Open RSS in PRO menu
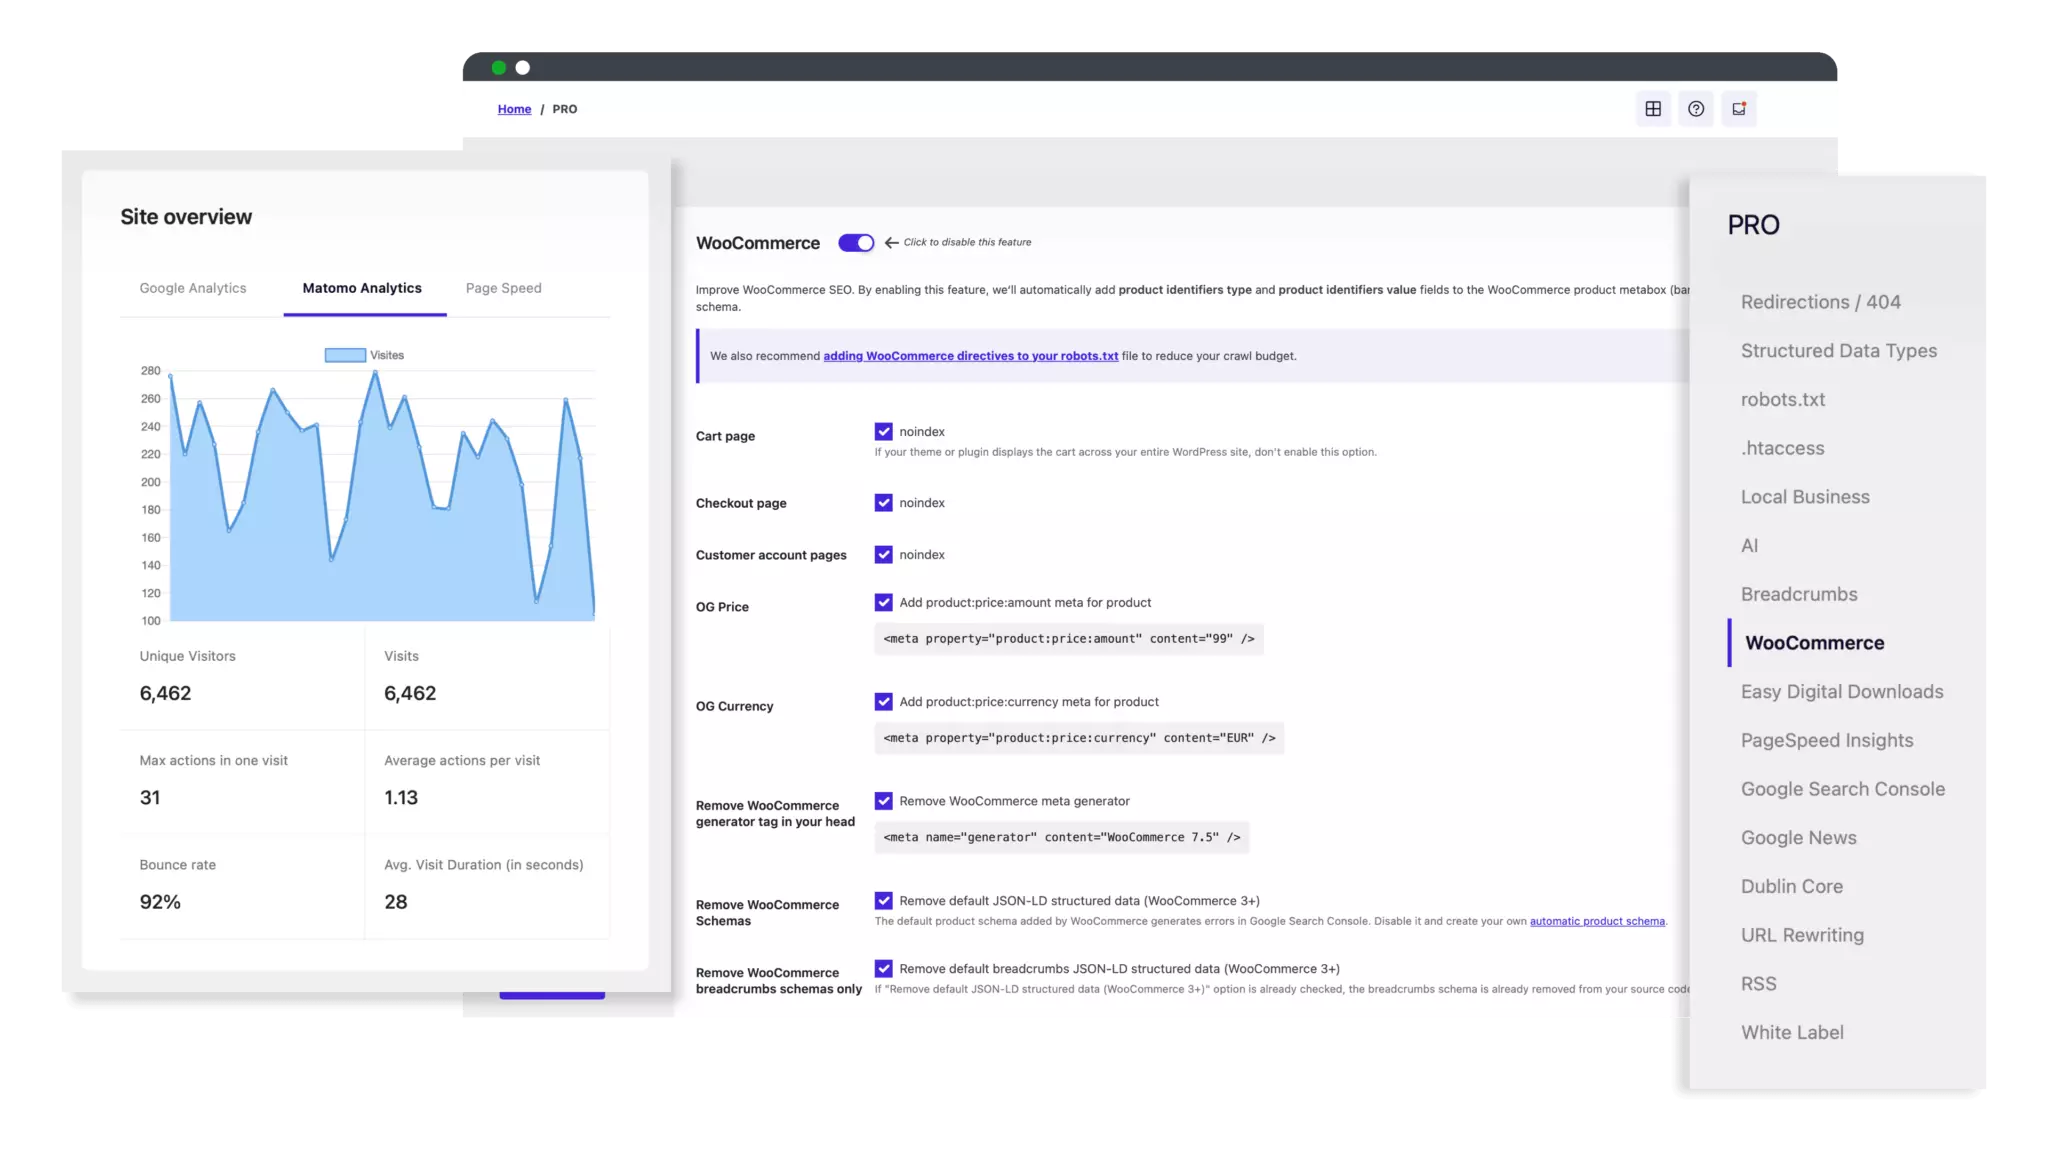This screenshot has height=1152, width=2048. [x=1758, y=984]
